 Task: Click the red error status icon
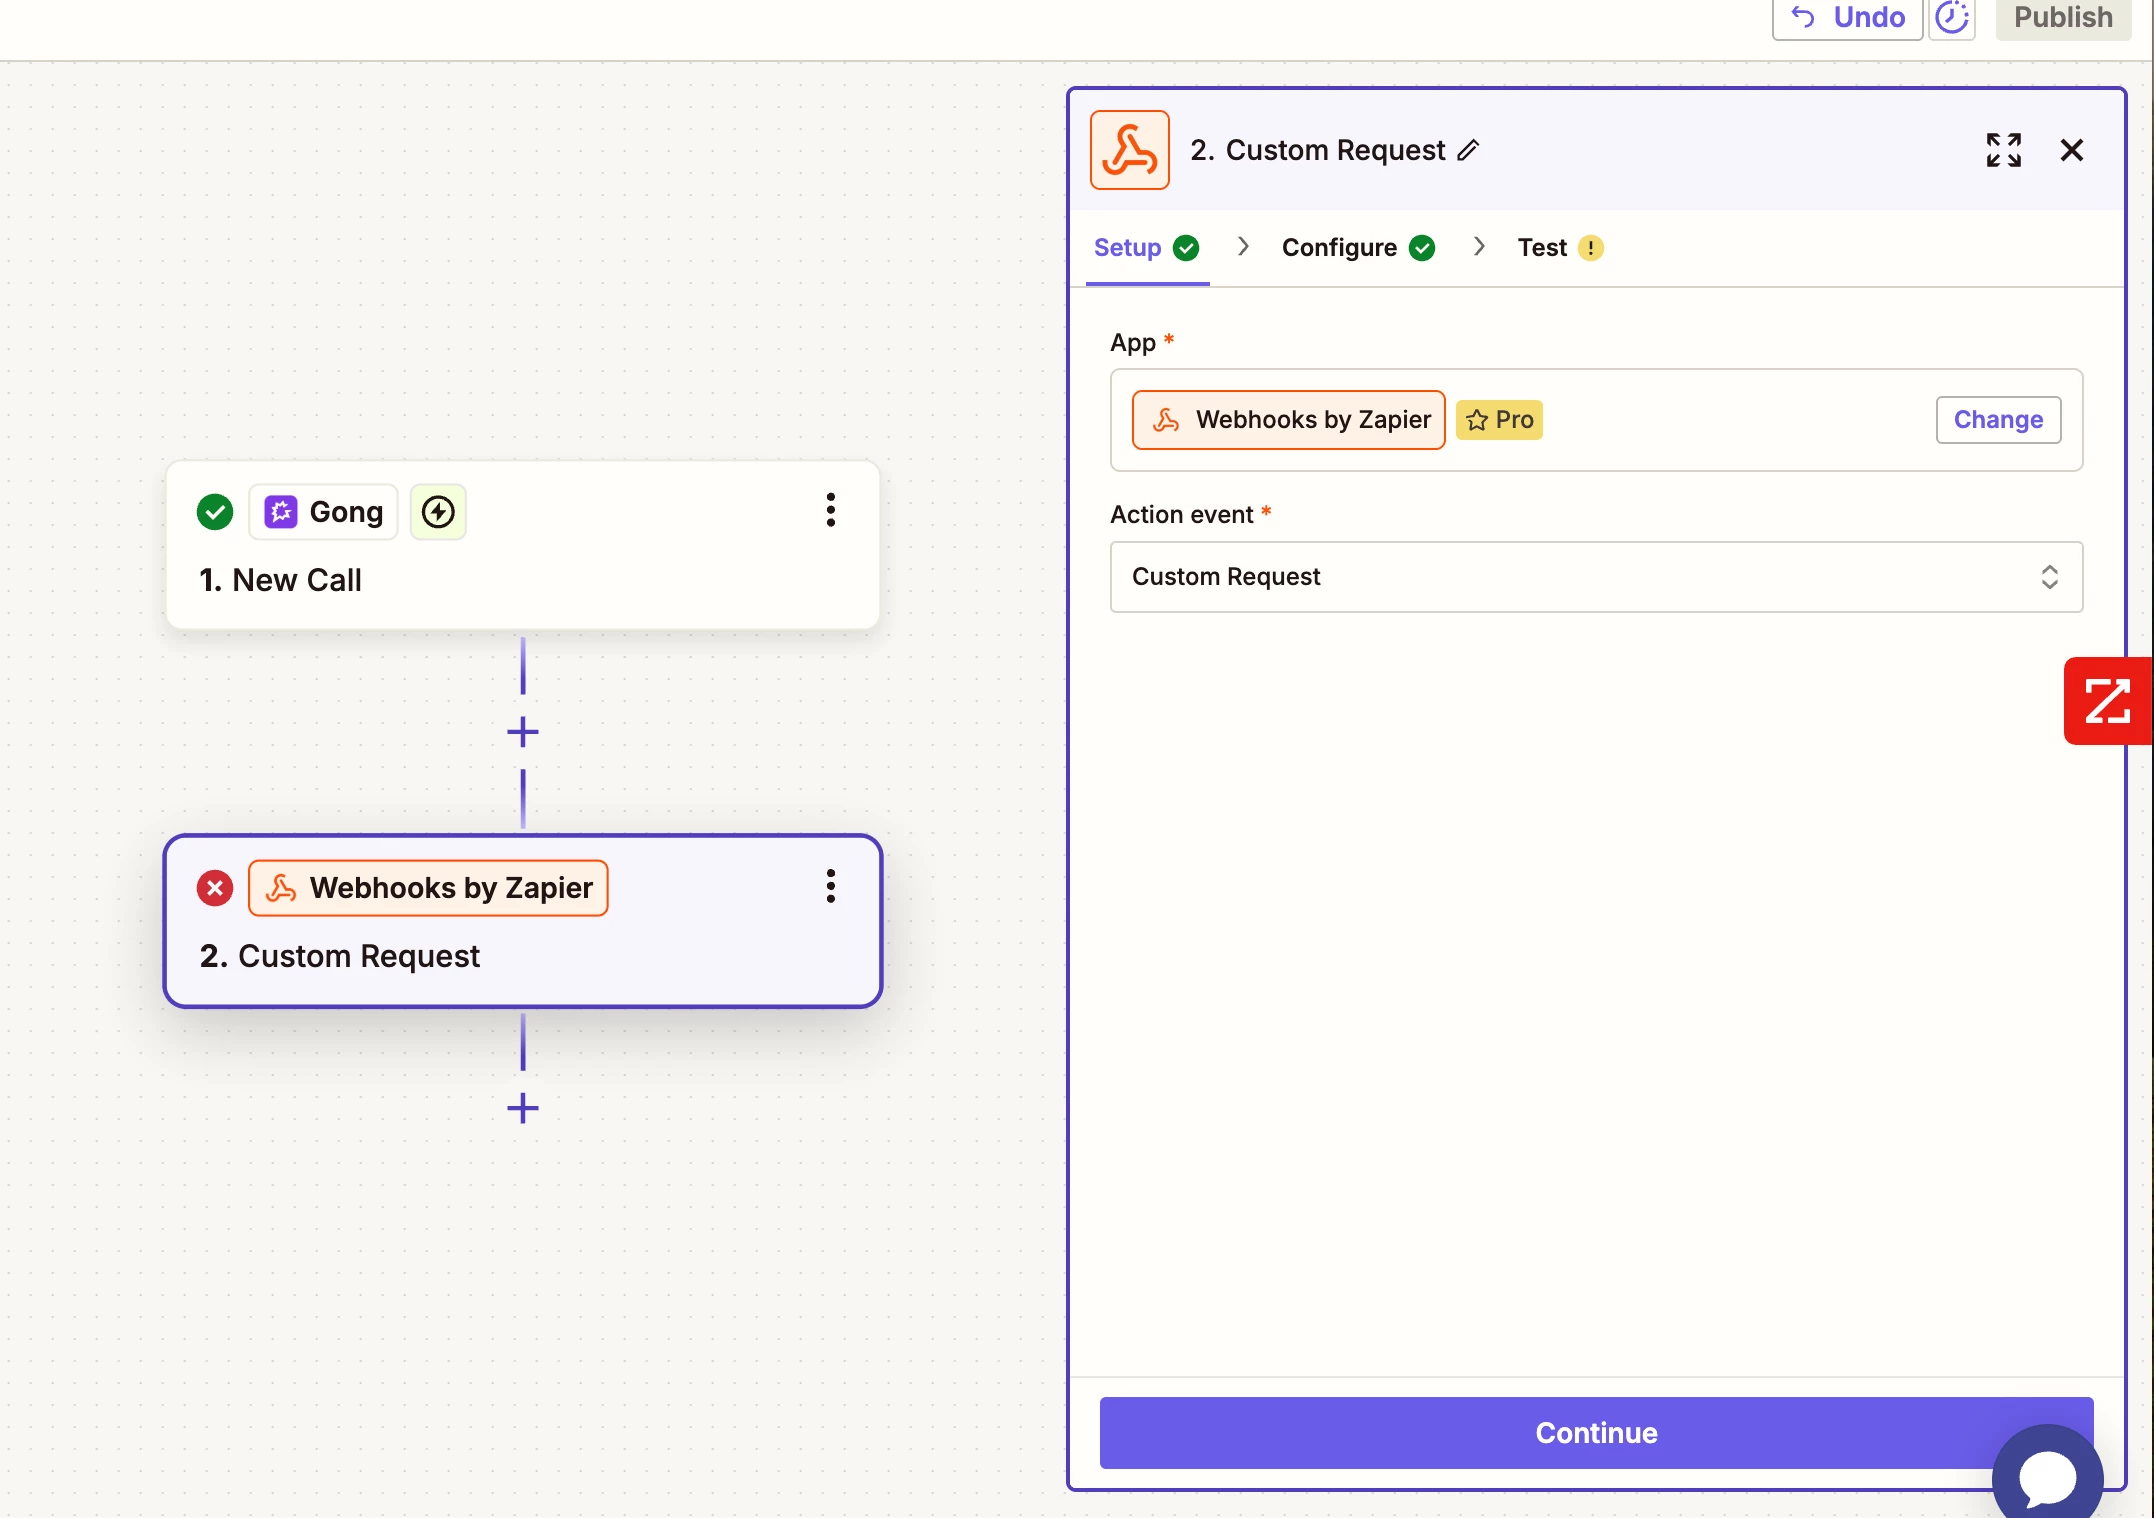click(214, 888)
